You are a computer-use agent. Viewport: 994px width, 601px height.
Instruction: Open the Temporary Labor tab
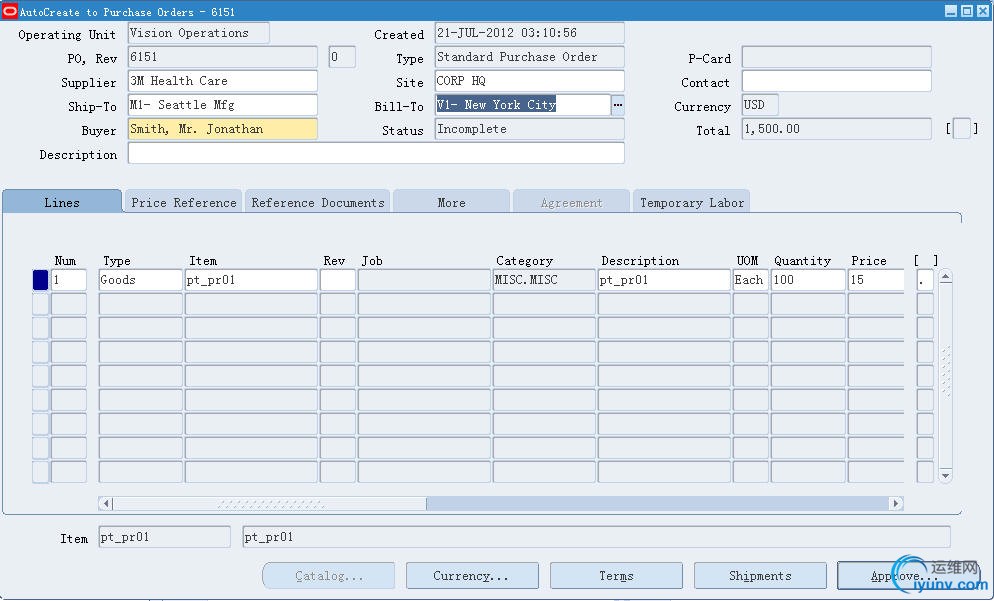coord(692,202)
